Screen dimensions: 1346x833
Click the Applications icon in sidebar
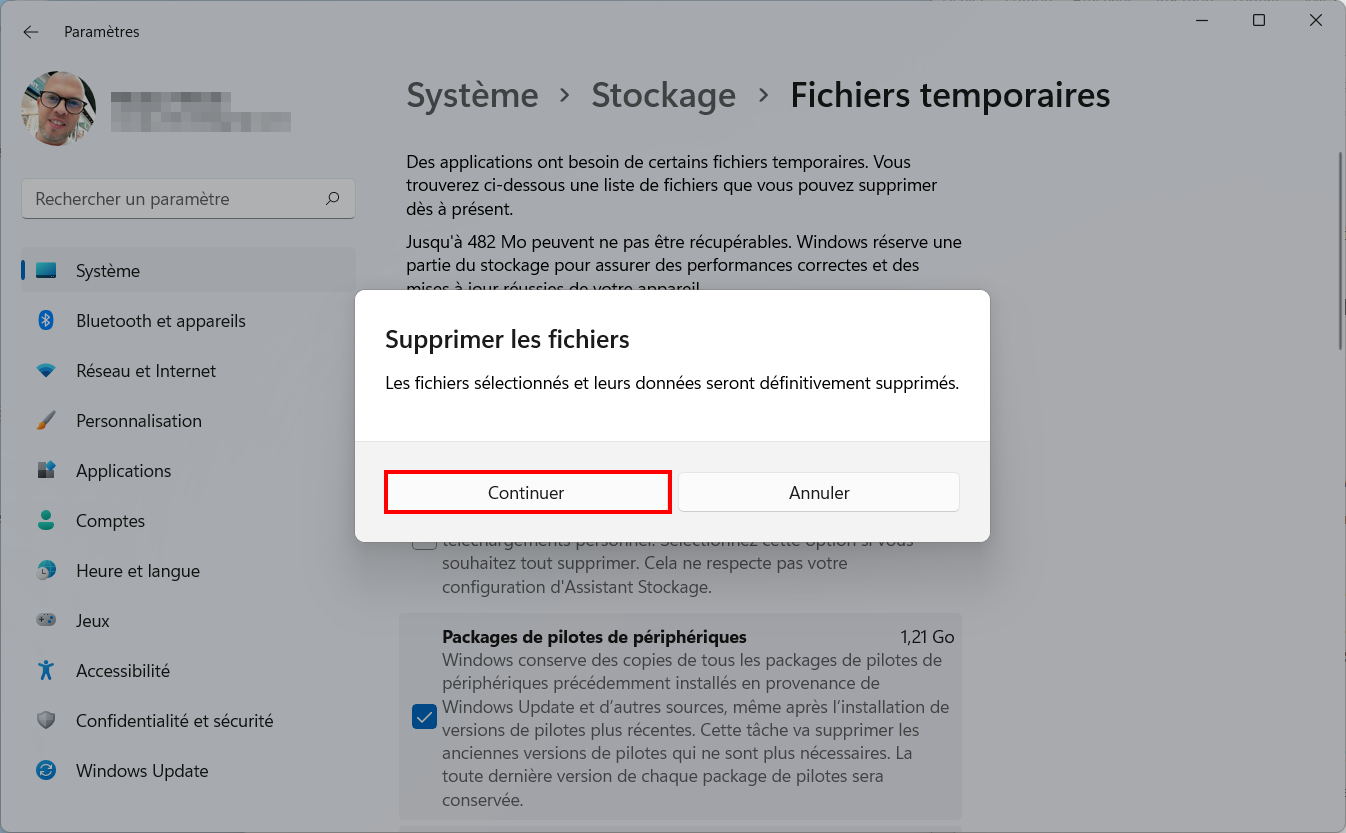click(46, 471)
